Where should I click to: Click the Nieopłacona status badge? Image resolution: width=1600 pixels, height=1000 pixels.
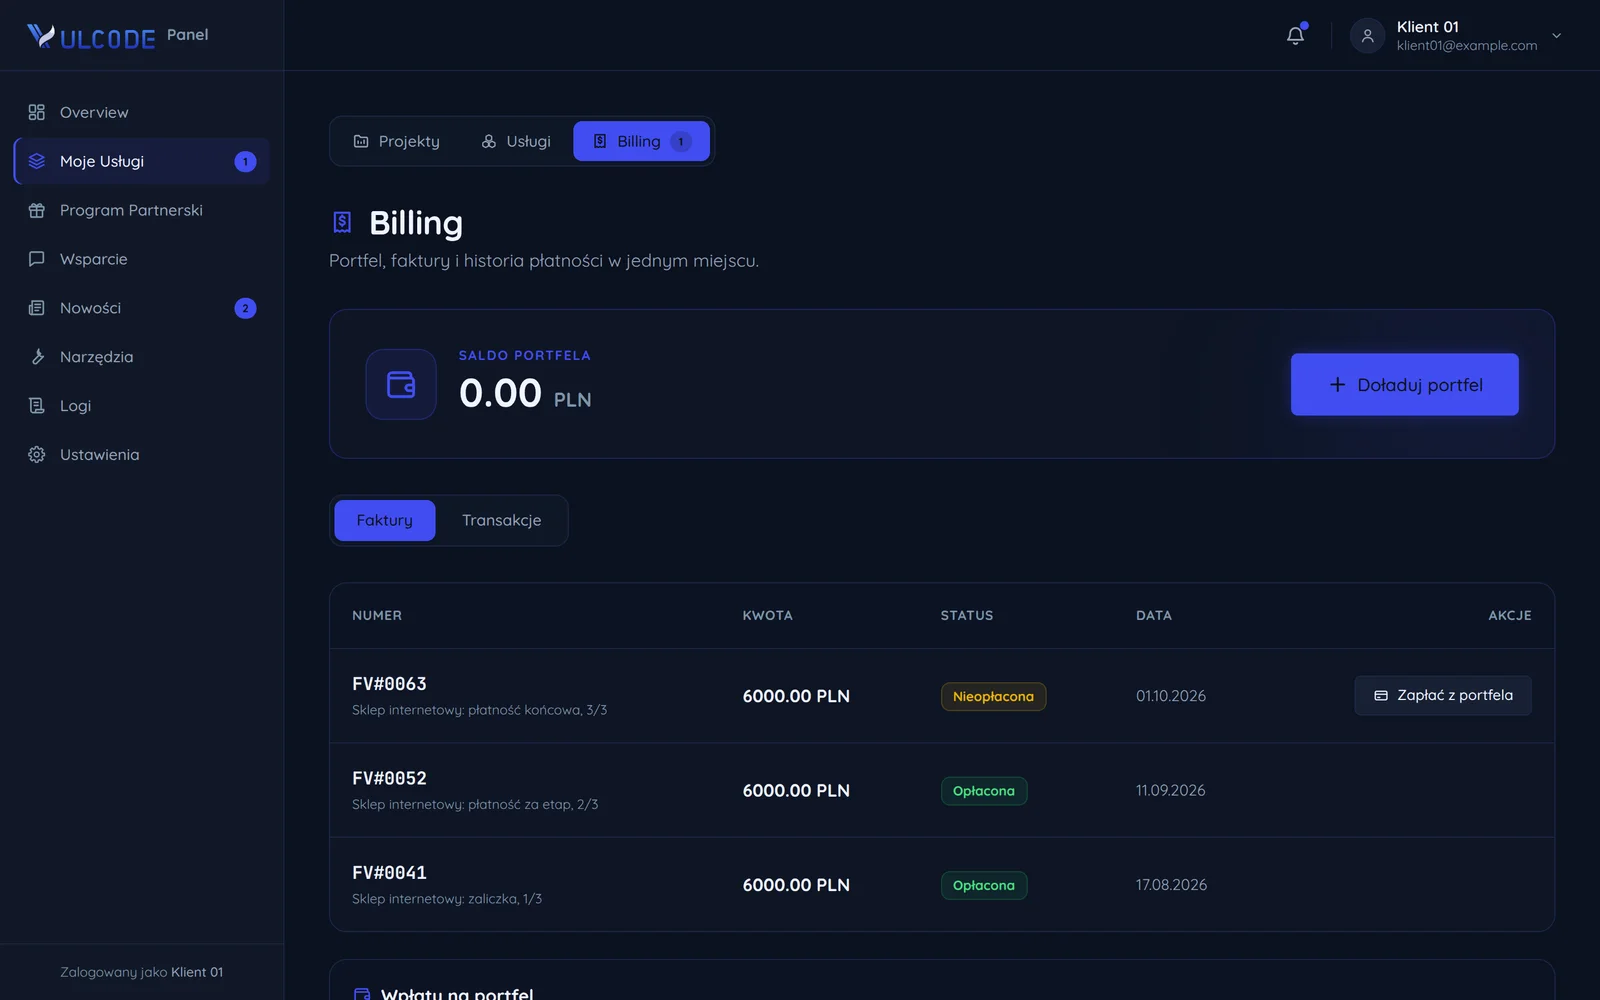click(x=993, y=696)
